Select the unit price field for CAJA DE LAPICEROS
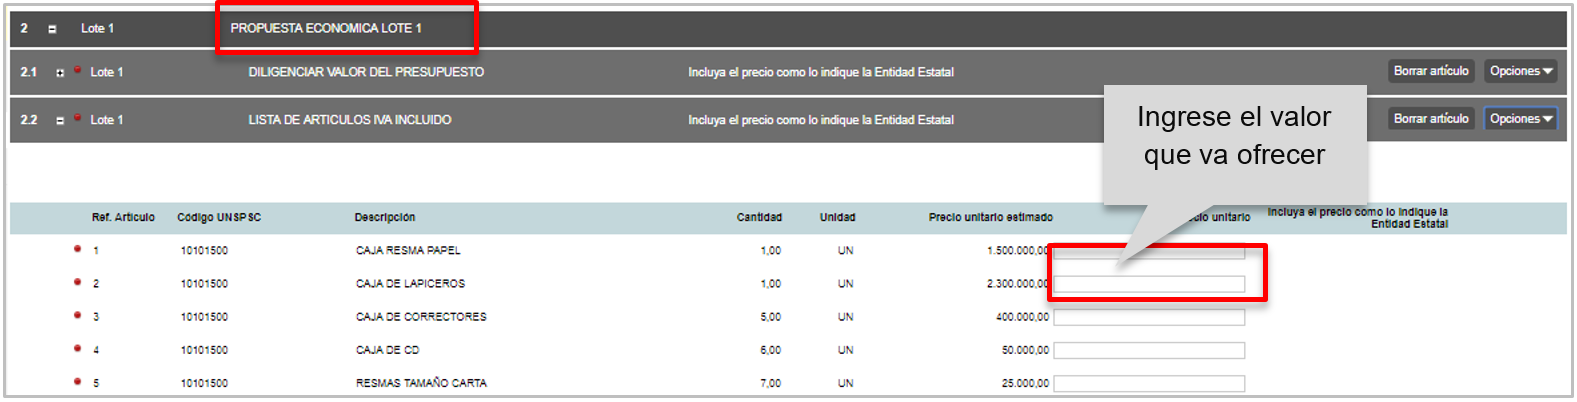This screenshot has height=402, width=1577. click(1149, 284)
